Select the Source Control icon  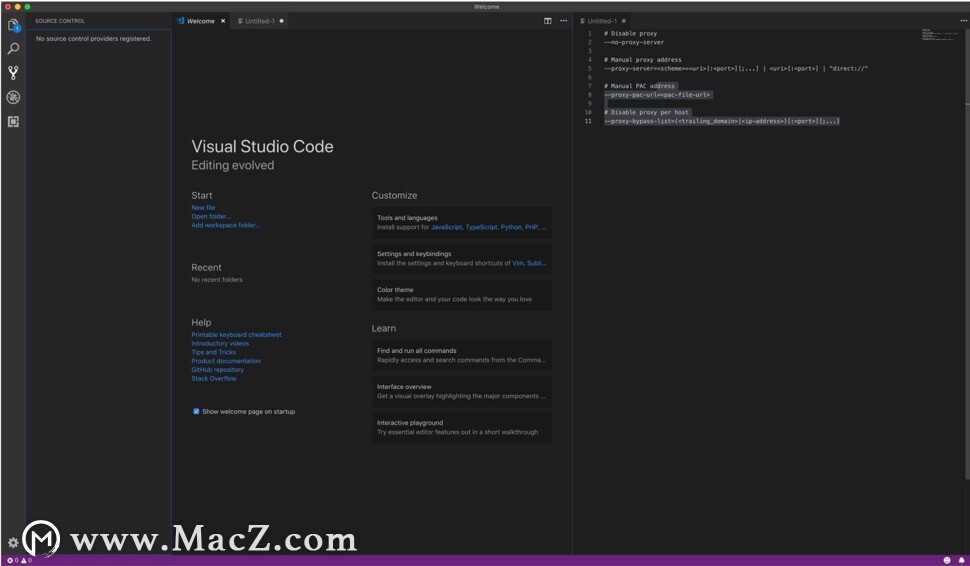13,73
